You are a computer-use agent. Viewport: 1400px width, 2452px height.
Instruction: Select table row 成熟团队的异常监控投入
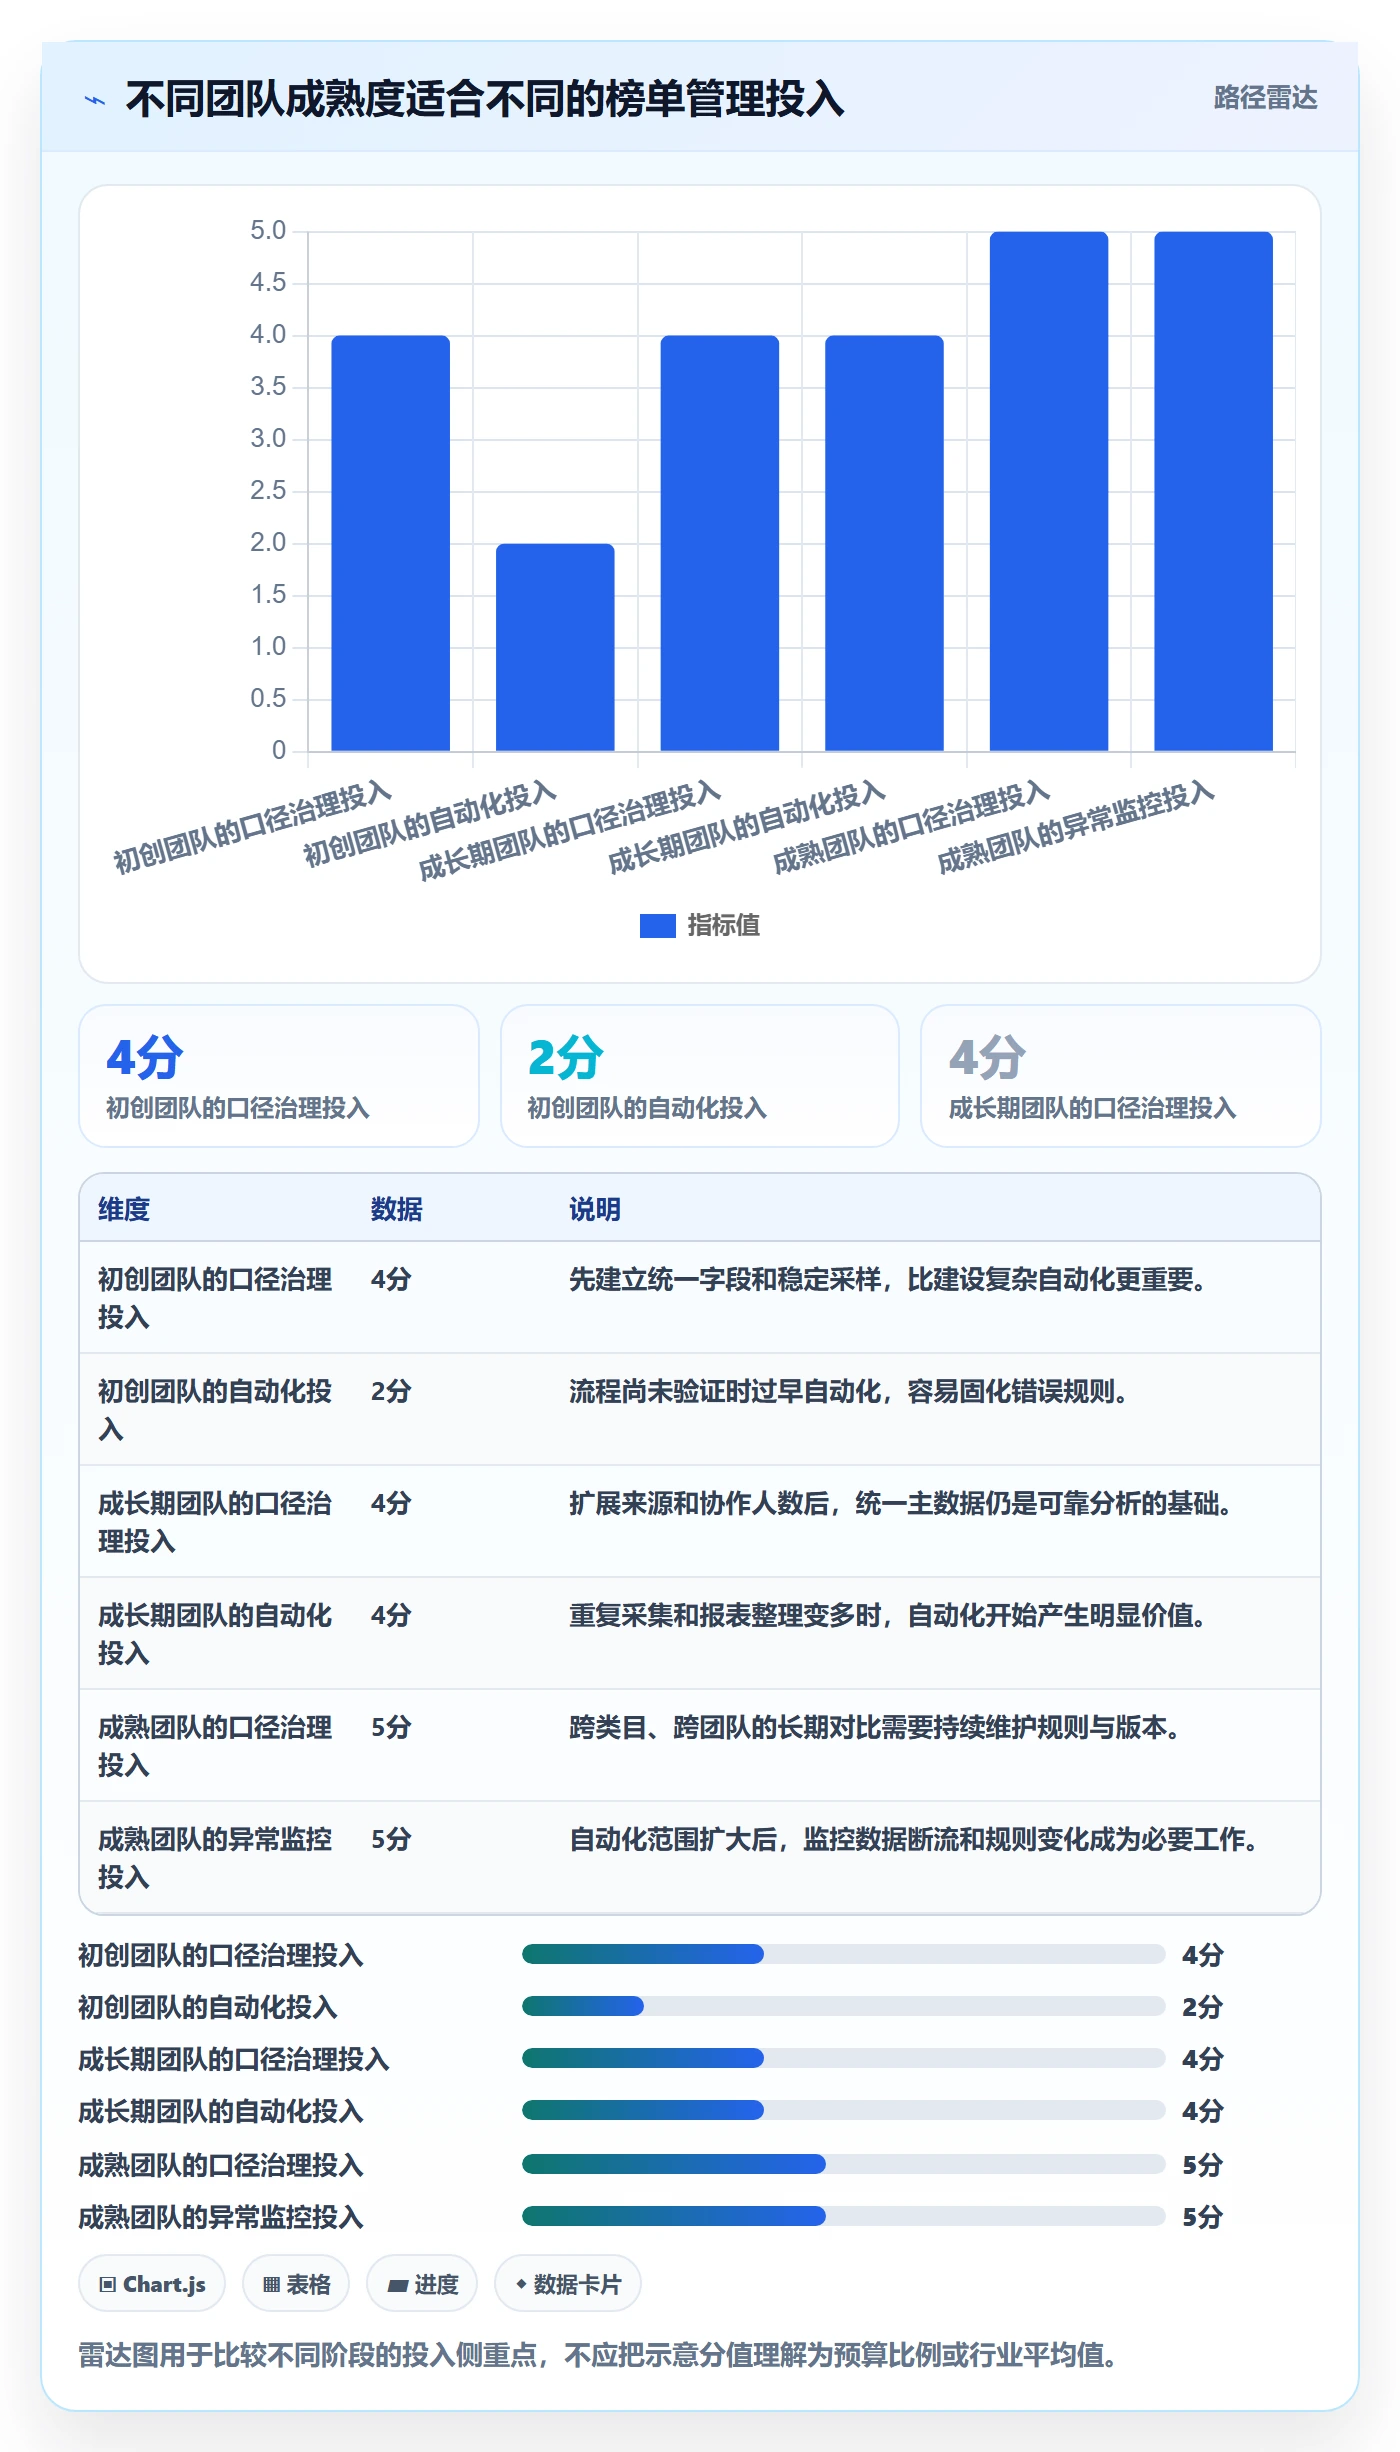tap(700, 1858)
